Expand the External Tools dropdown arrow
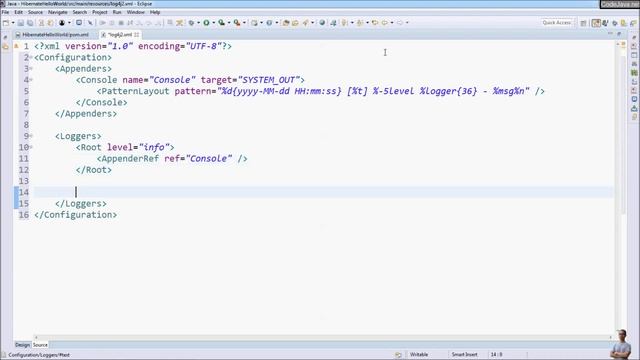The image size is (640, 360). [244, 23]
